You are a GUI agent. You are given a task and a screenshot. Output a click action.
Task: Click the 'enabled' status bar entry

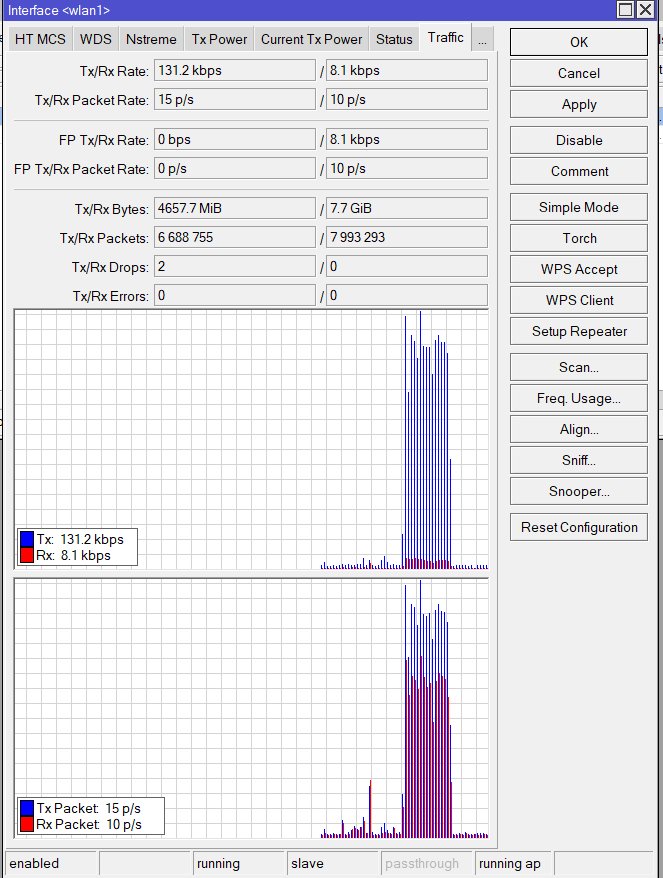pos(52,863)
